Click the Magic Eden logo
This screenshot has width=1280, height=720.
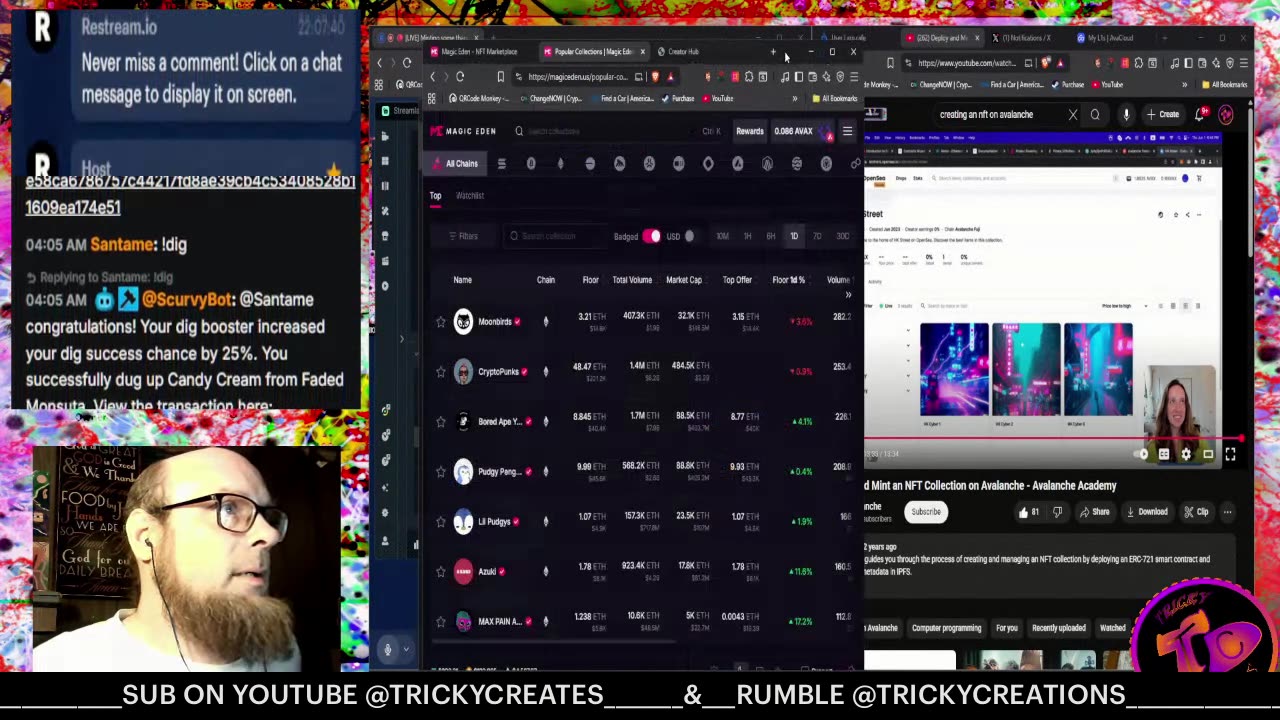pyautogui.click(x=463, y=131)
